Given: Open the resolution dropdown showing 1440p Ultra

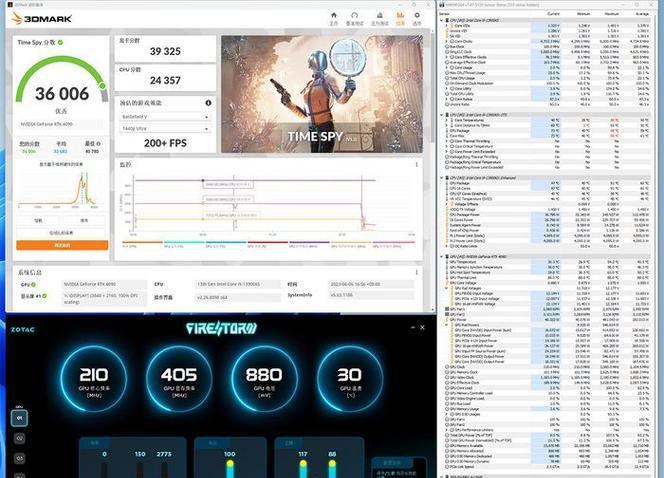Looking at the screenshot, I should [165, 128].
